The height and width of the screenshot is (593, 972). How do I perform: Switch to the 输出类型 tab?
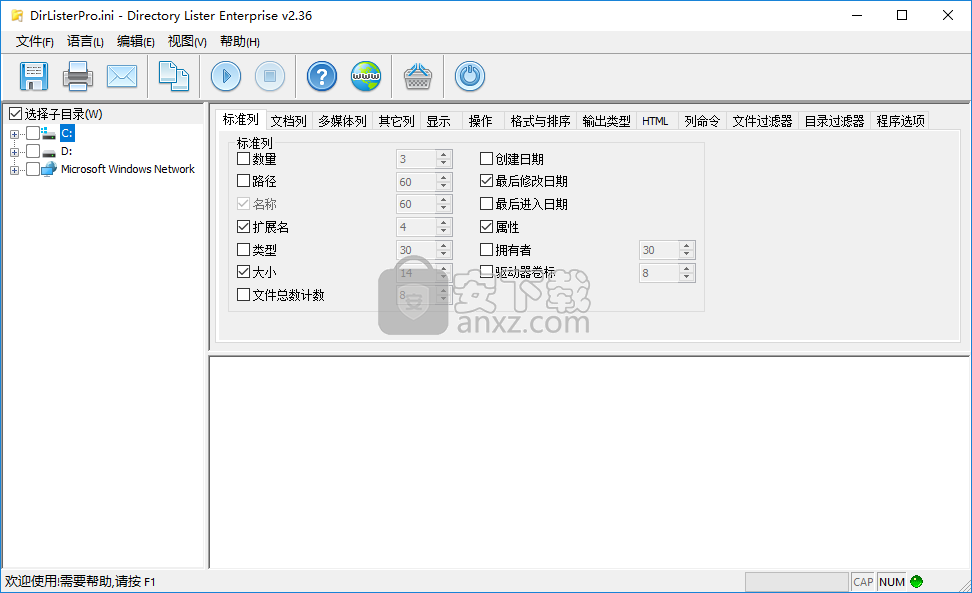pyautogui.click(x=606, y=121)
